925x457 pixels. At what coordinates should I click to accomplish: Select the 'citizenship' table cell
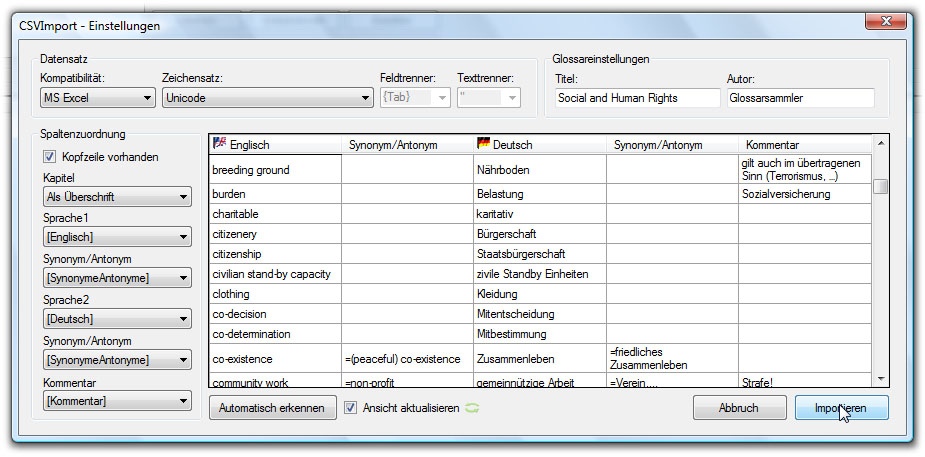[x=273, y=254]
